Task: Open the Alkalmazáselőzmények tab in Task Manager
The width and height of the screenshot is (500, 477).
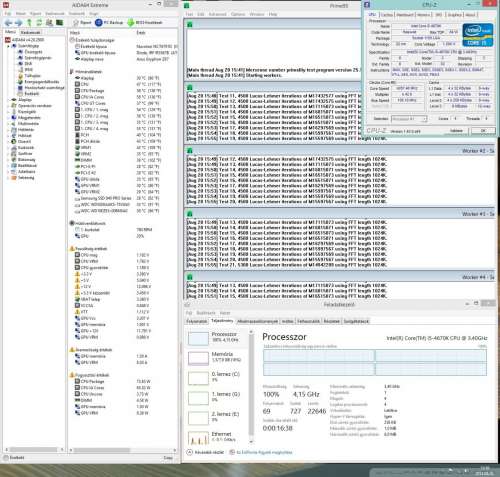Action: tap(257, 321)
